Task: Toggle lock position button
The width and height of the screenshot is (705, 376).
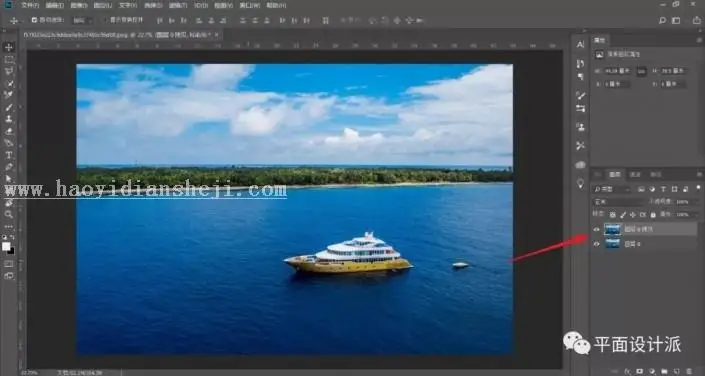Action: coord(633,215)
